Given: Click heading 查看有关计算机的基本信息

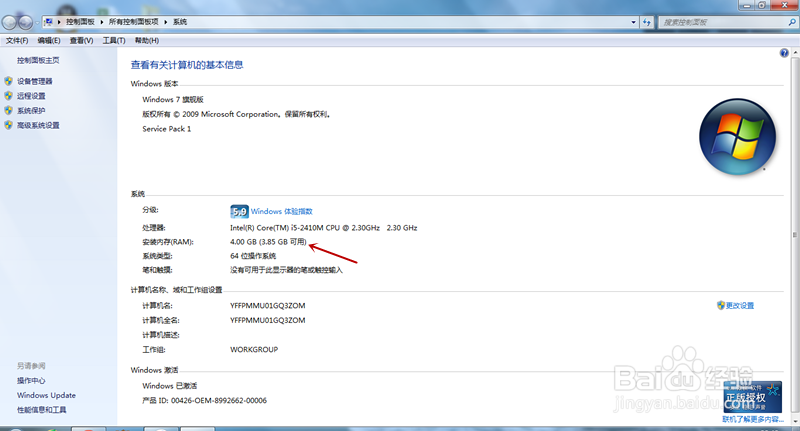Looking at the screenshot, I should click(x=187, y=65).
